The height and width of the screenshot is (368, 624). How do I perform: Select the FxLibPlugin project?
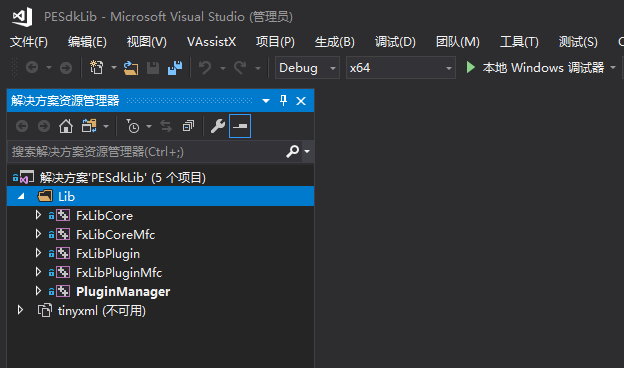(108, 254)
